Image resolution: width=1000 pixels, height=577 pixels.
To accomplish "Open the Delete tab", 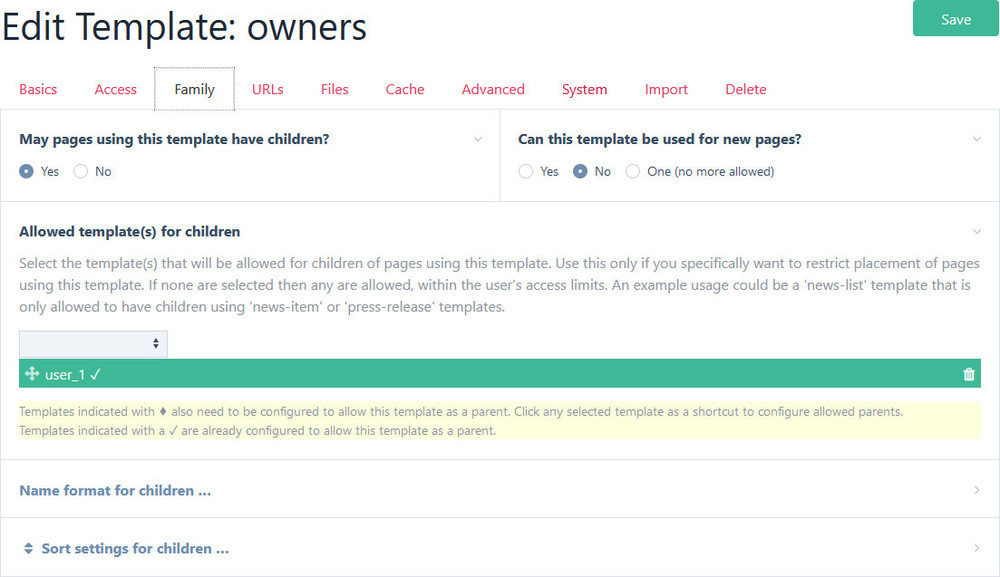I will (746, 90).
